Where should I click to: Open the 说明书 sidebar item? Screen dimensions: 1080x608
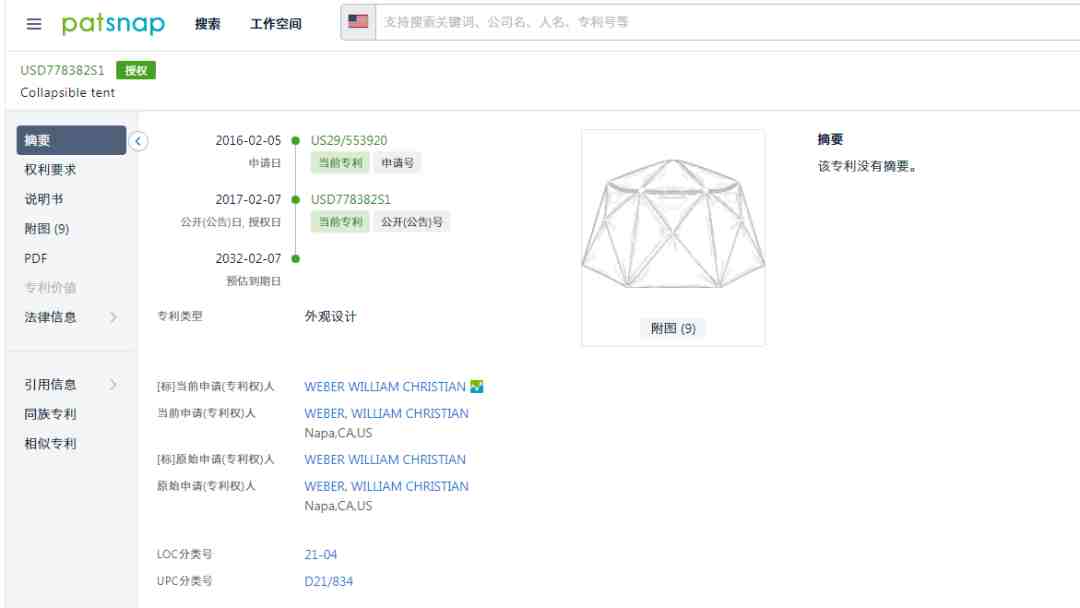click(44, 199)
